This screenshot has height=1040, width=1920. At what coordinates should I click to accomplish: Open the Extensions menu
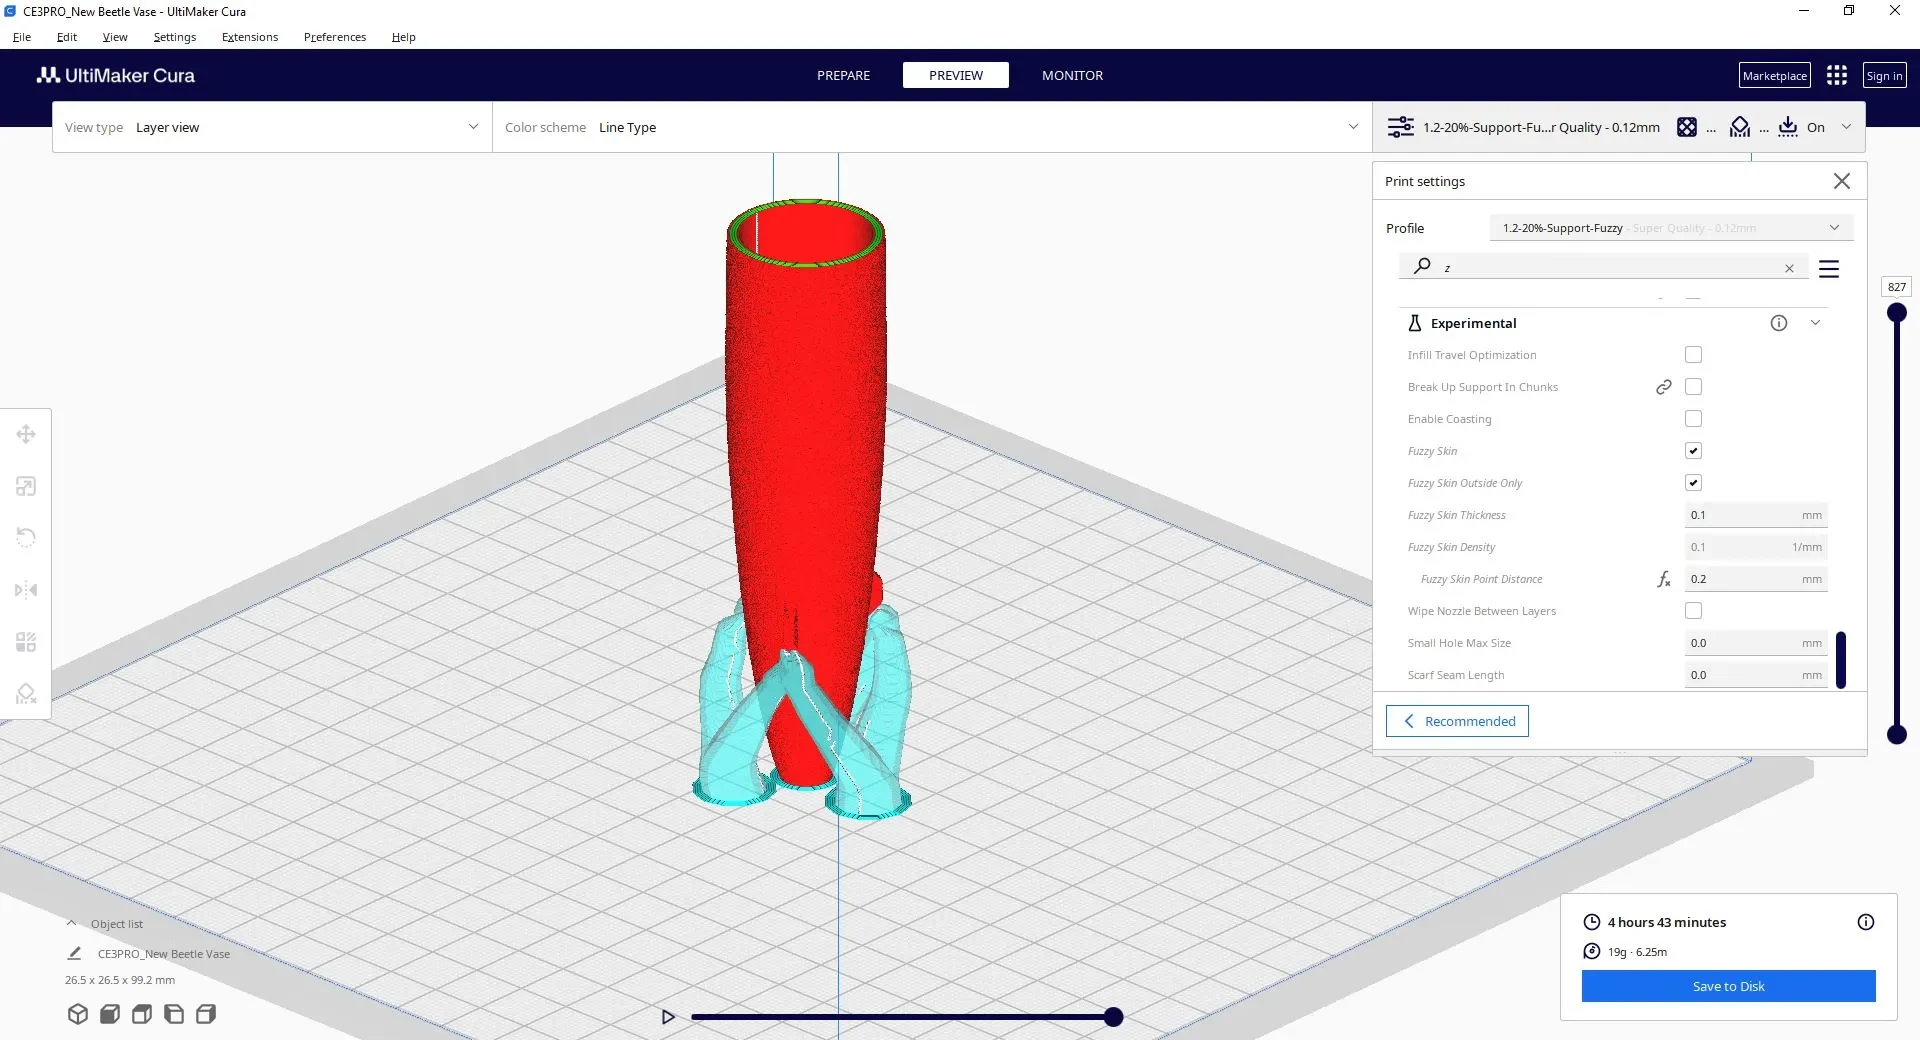coord(250,37)
